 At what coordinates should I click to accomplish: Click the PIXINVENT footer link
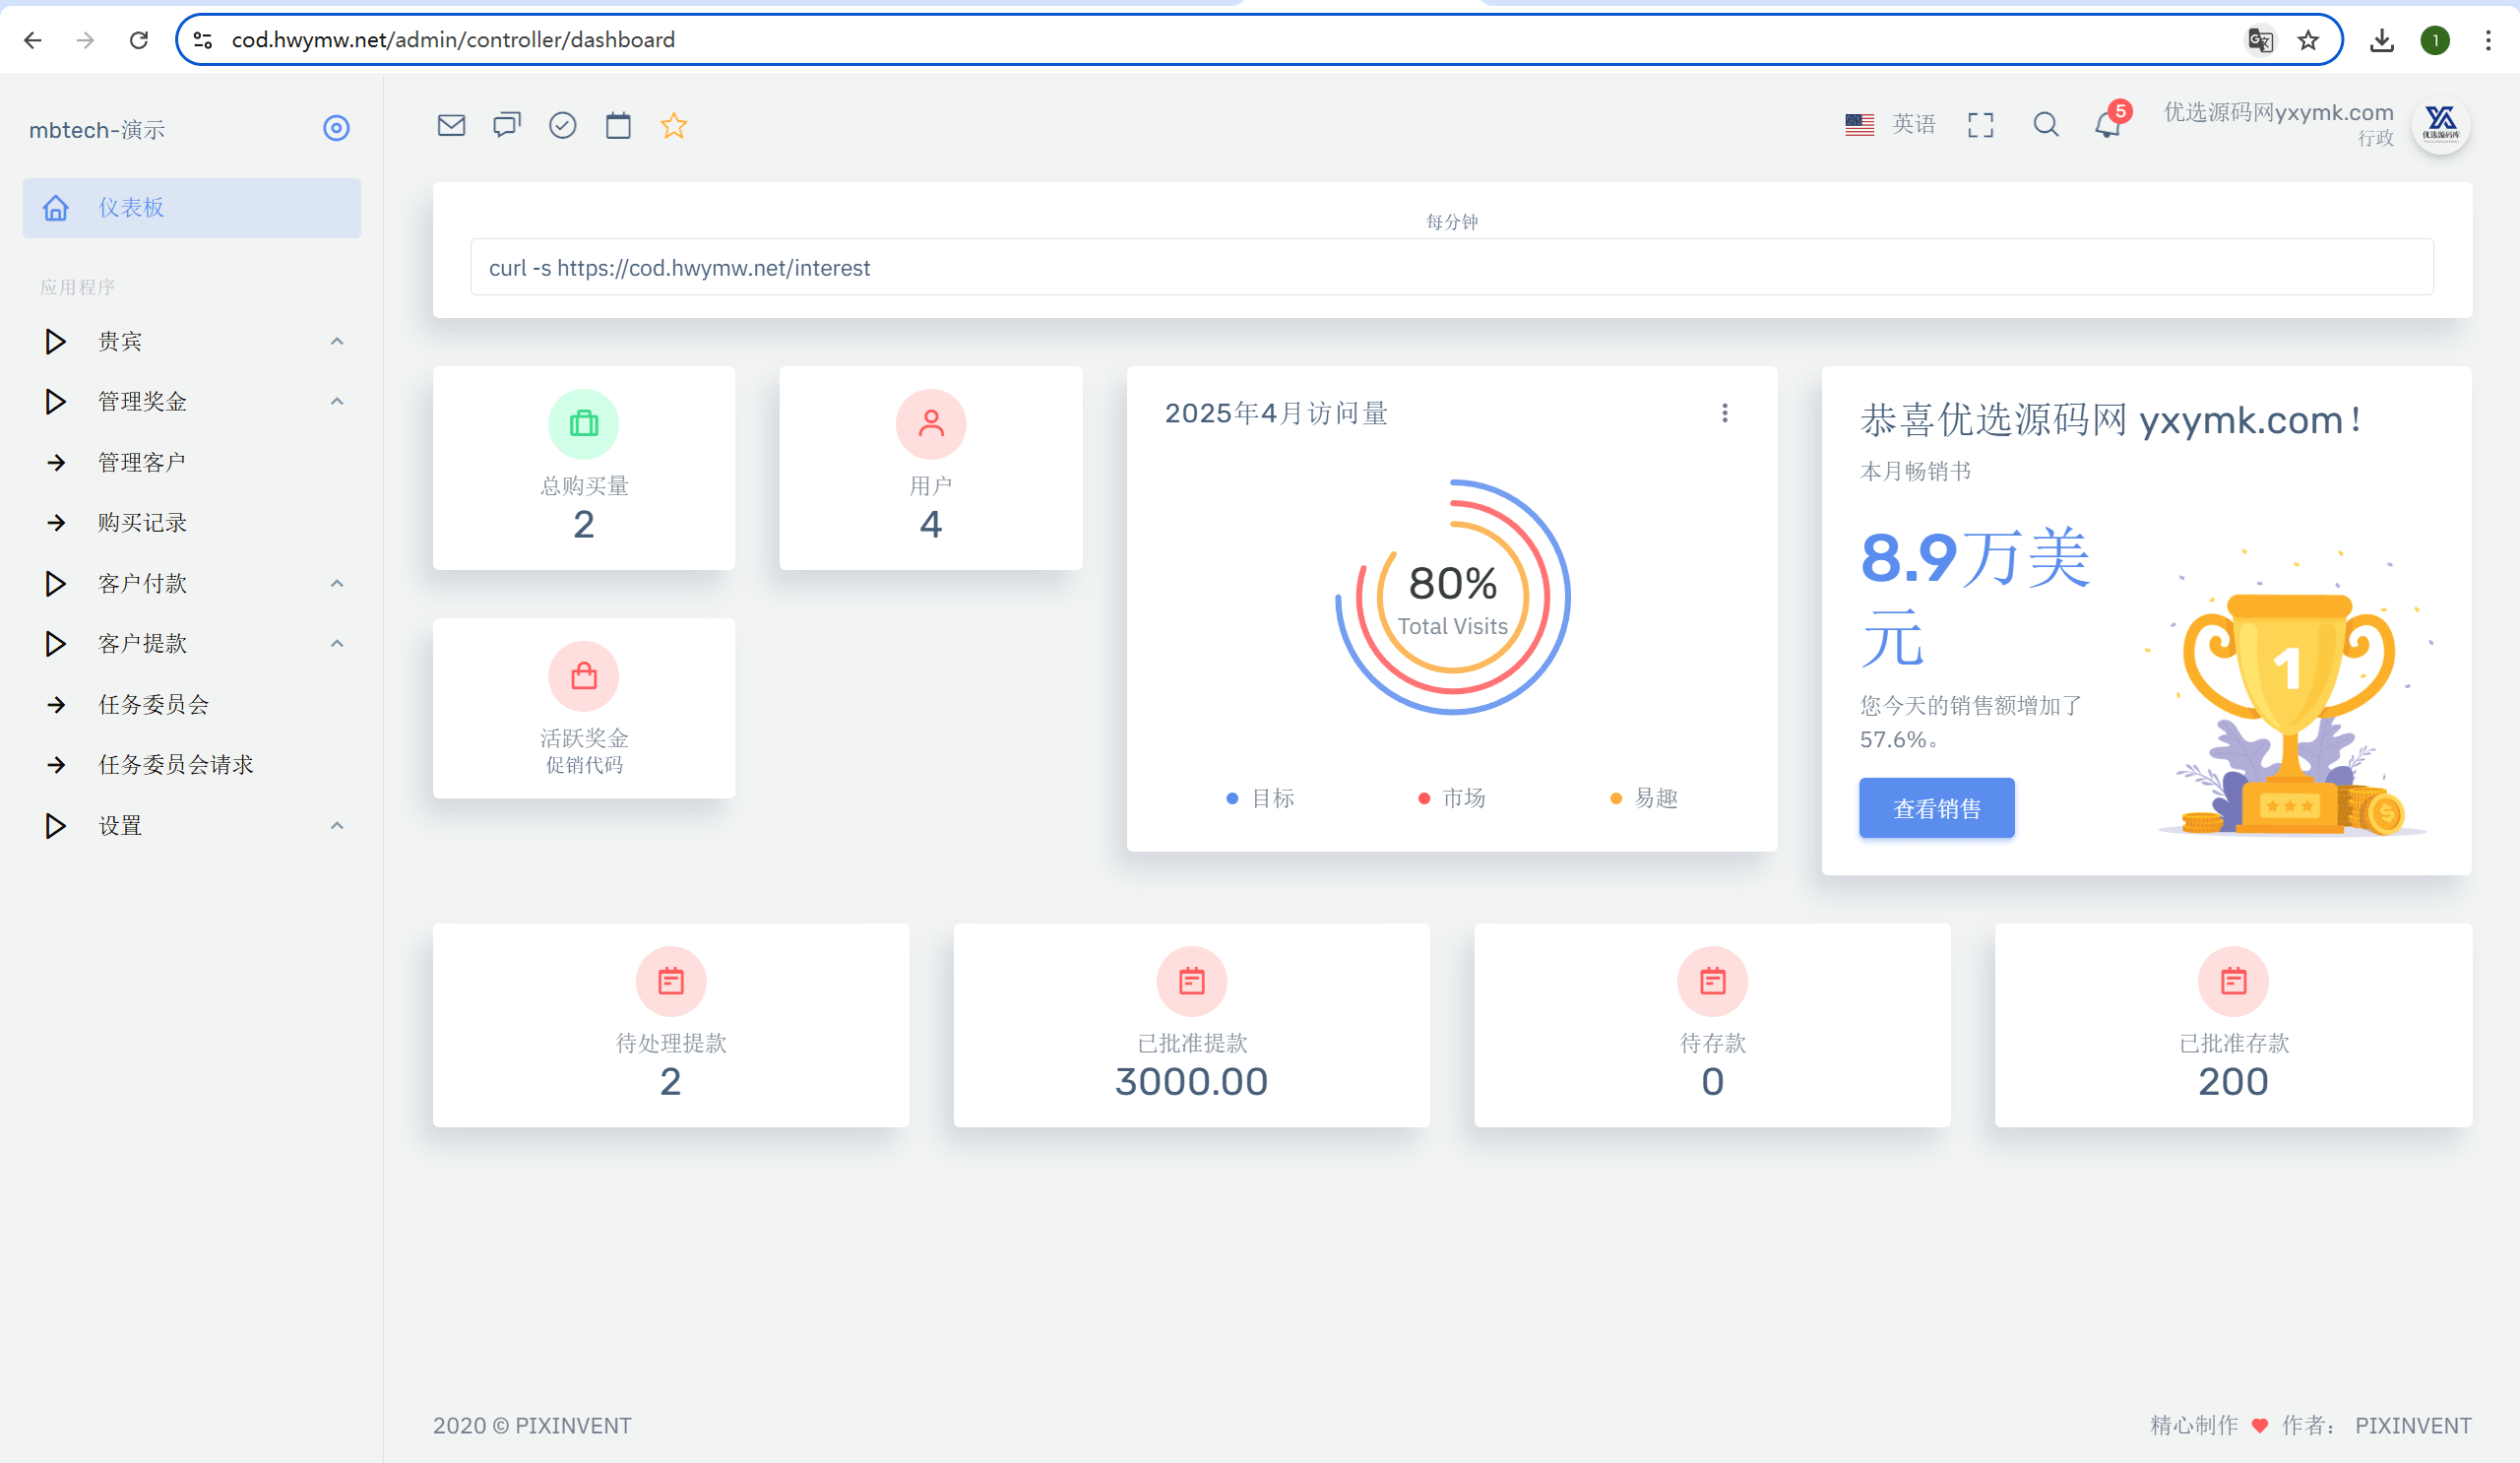(x=2412, y=1425)
